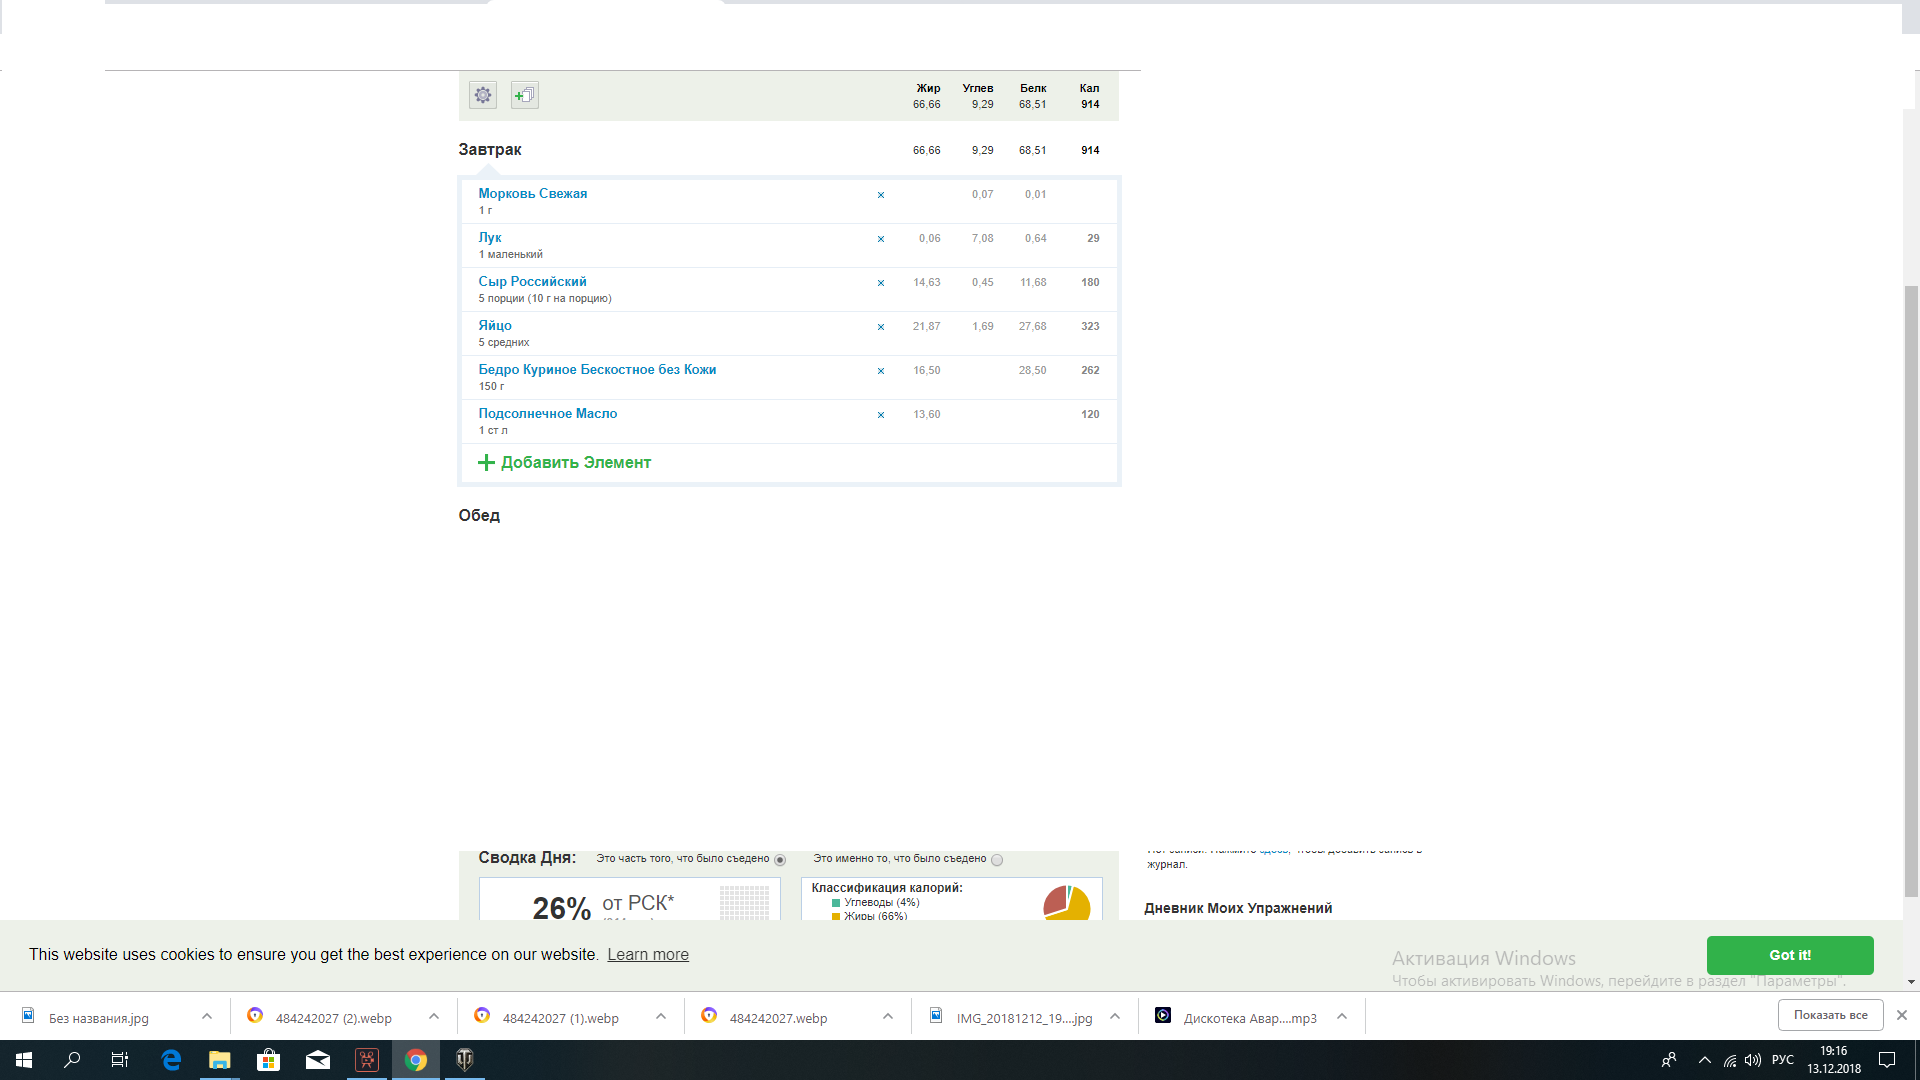Viewport: 1920px width, 1080px height.
Task: Expand menu for Дискотека Авар mp3 download
Action: pyautogui.click(x=1342, y=1017)
